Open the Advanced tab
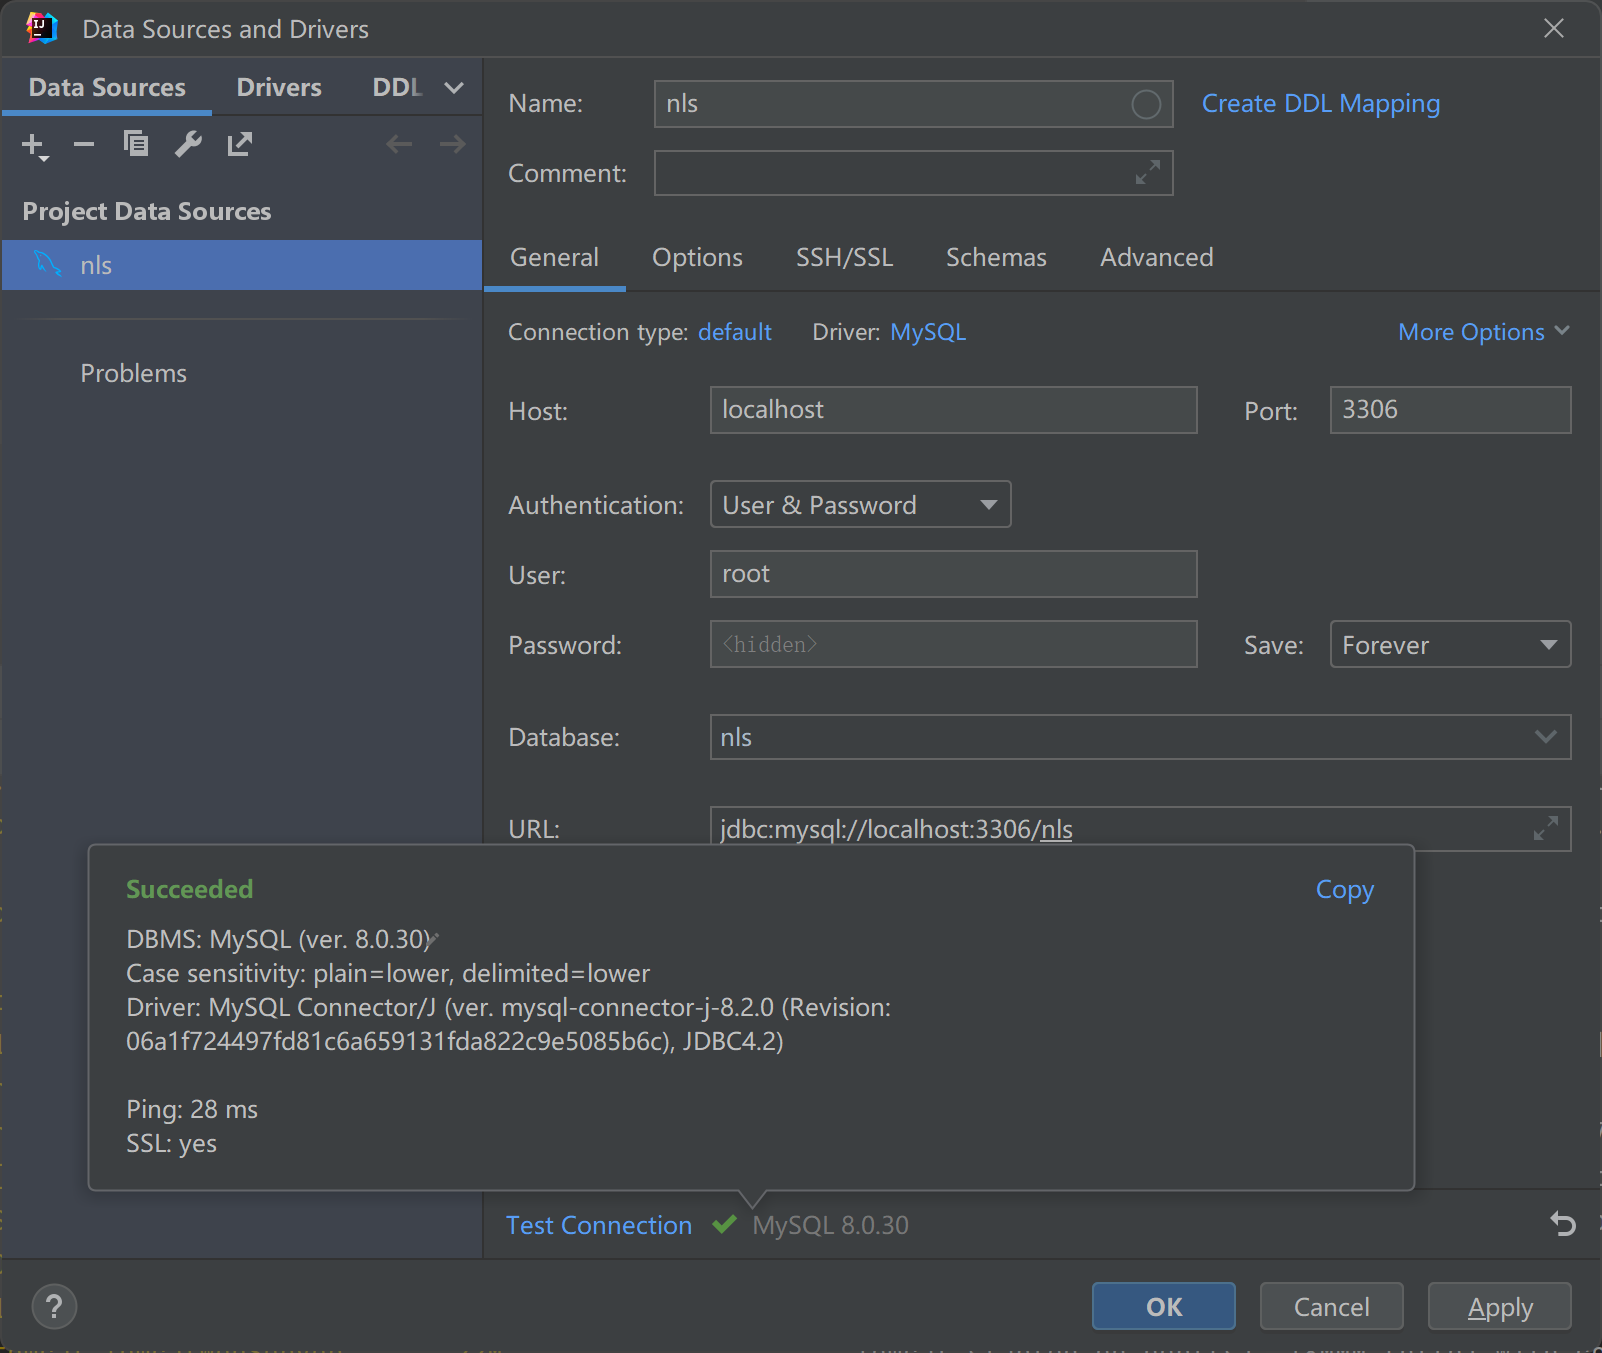Screen dimensions: 1602x1353 [x=1156, y=257]
